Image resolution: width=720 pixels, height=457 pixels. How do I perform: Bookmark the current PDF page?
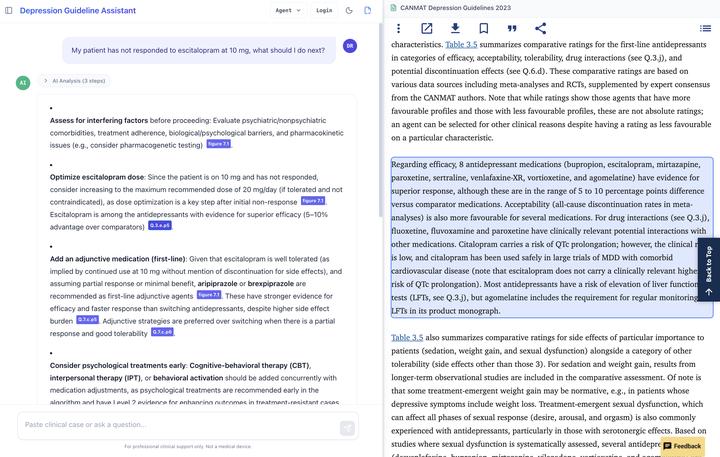483,29
